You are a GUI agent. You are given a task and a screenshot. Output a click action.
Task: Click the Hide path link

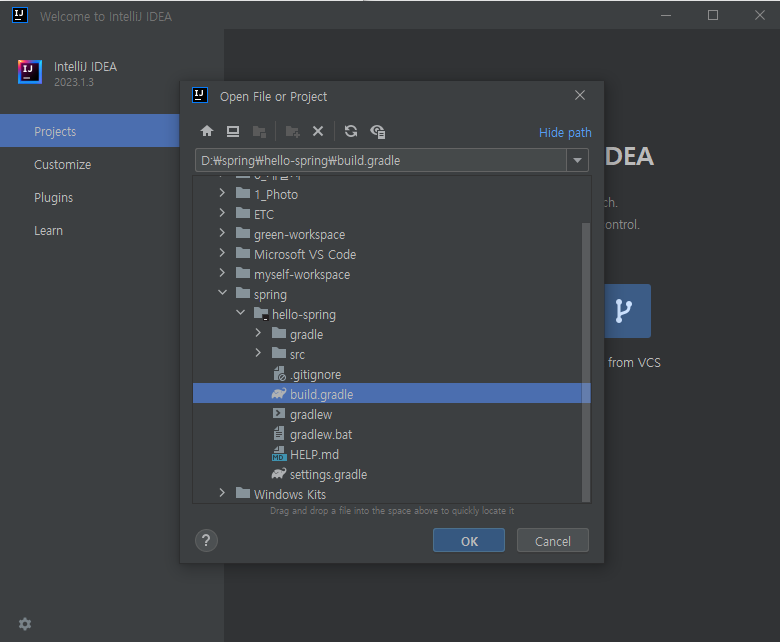[565, 133]
